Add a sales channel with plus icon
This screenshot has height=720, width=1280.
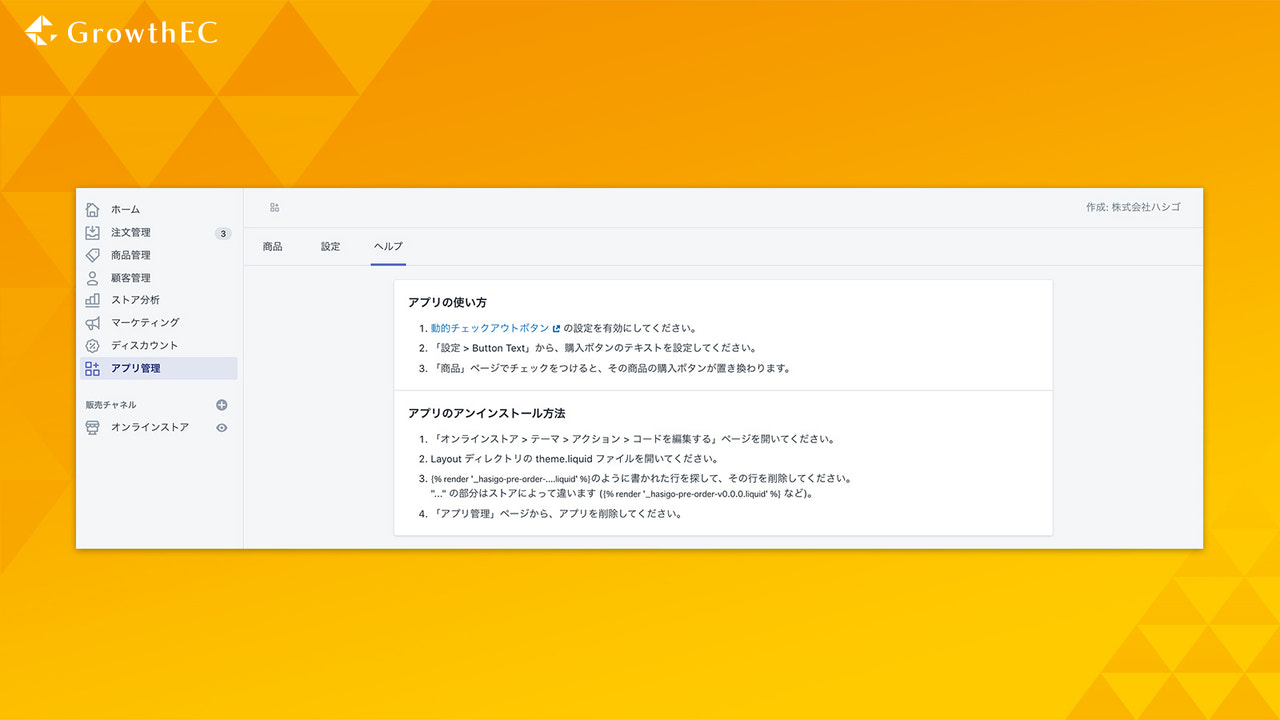click(222, 405)
